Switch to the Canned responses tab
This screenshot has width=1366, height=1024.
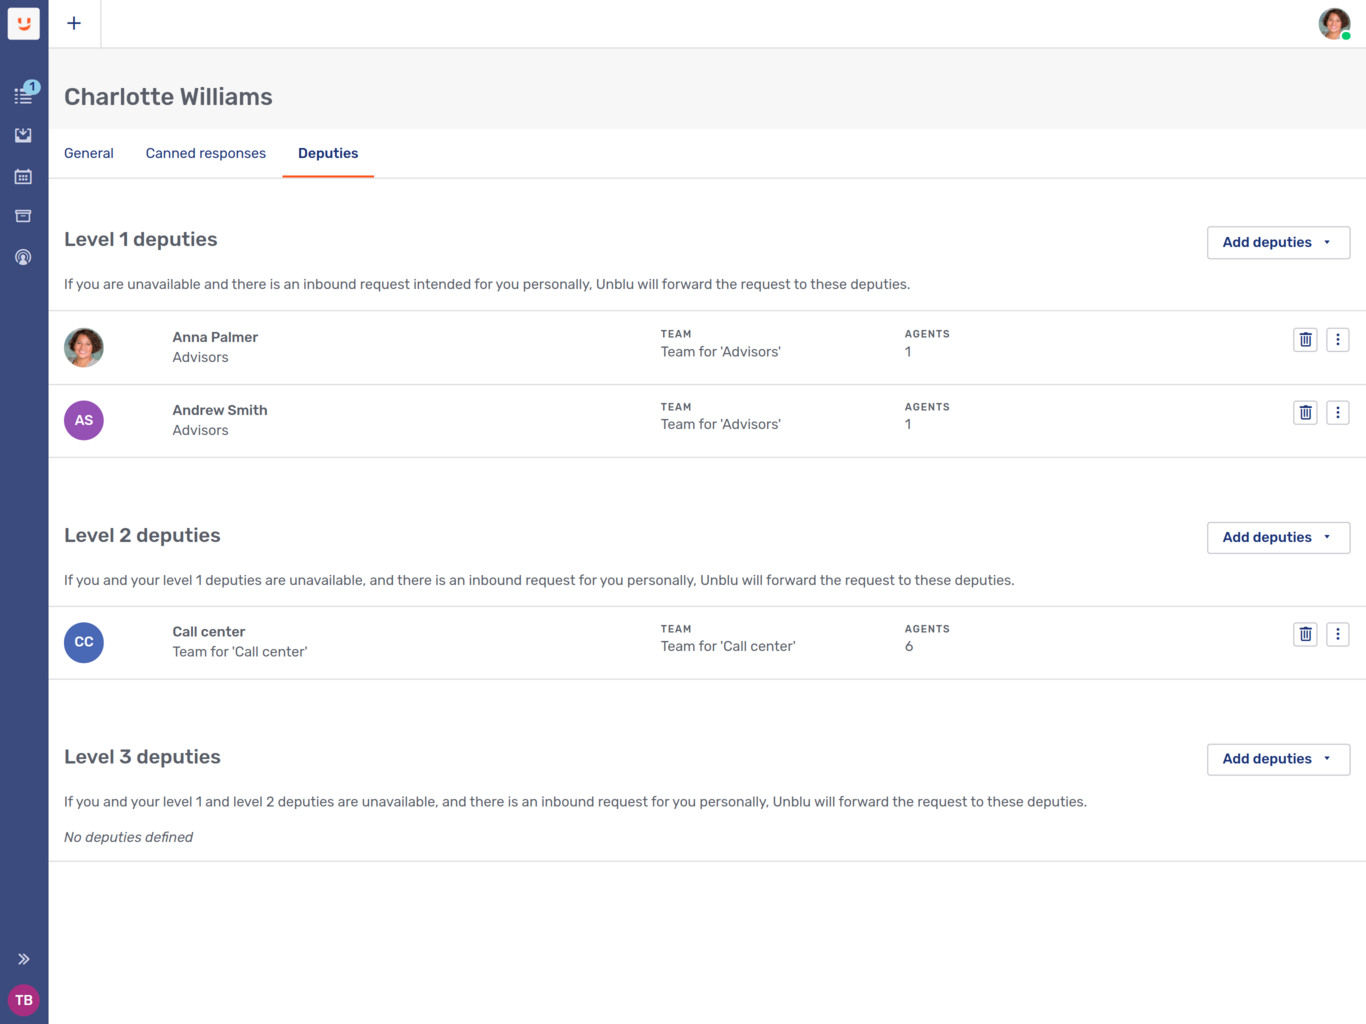(x=206, y=154)
